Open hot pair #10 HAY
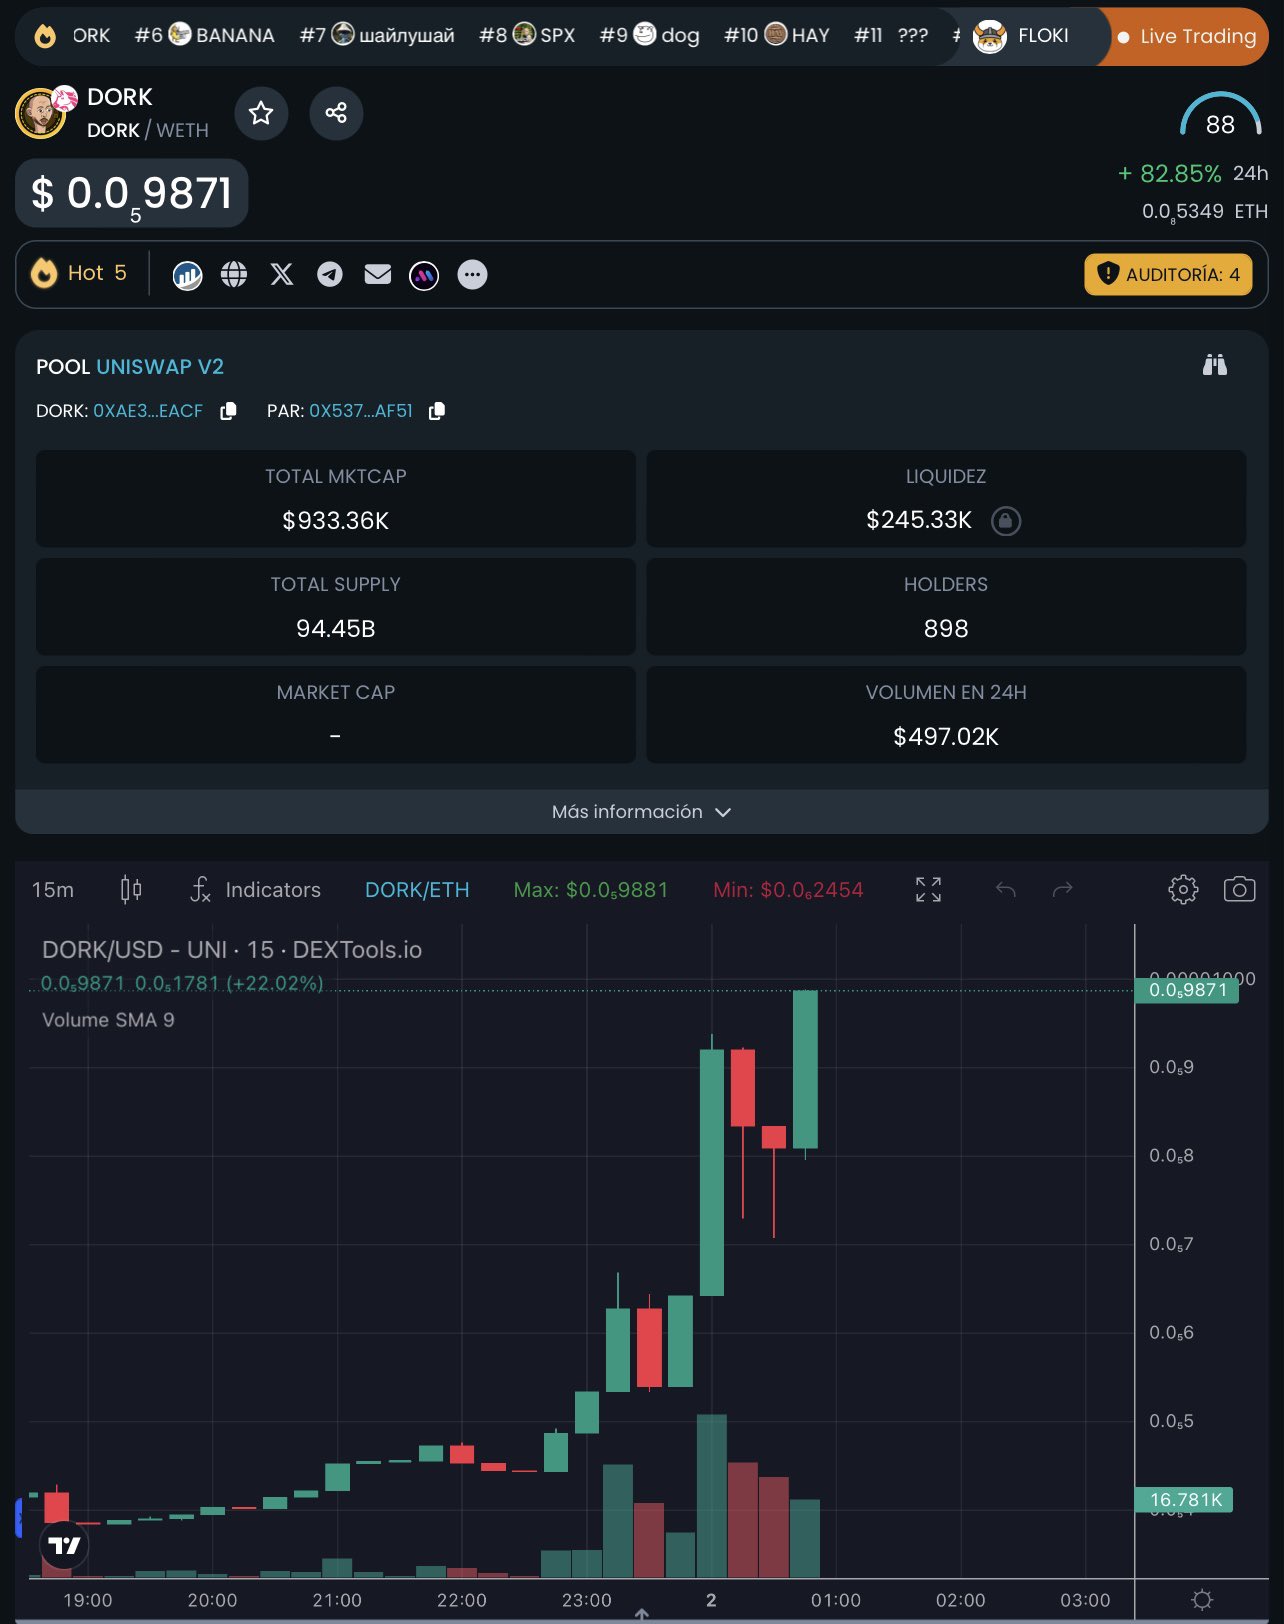The width and height of the screenshot is (1284, 1624). tap(777, 35)
